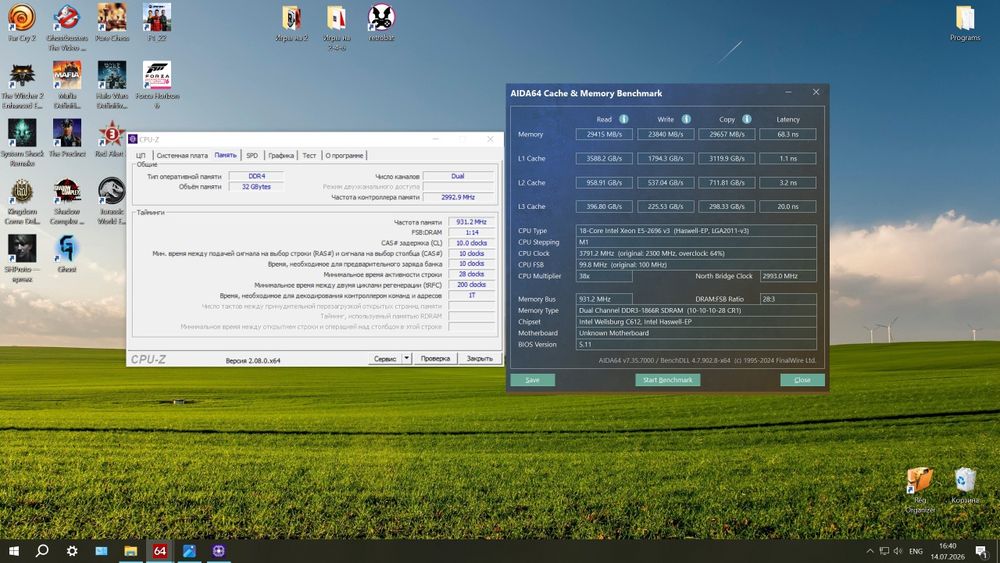This screenshot has width=1000, height=563.
Task: Click the North Bridge Clock 2993.0 MHz value
Action: (788, 276)
